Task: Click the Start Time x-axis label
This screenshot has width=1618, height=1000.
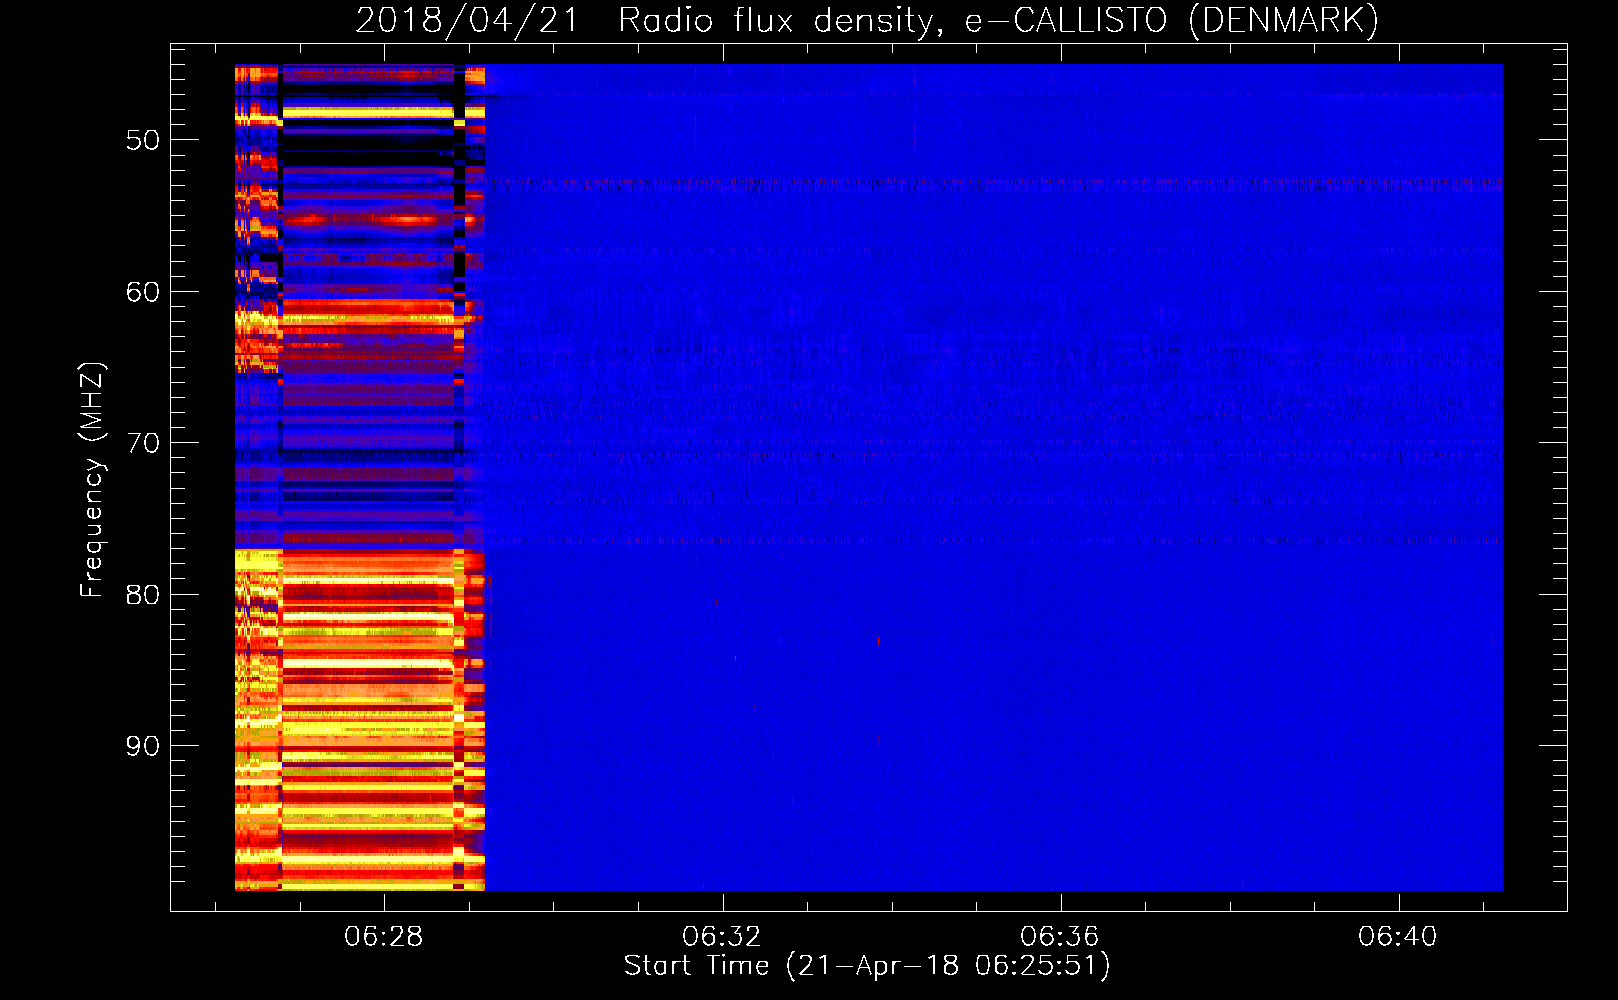Action: pyautogui.click(x=867, y=966)
